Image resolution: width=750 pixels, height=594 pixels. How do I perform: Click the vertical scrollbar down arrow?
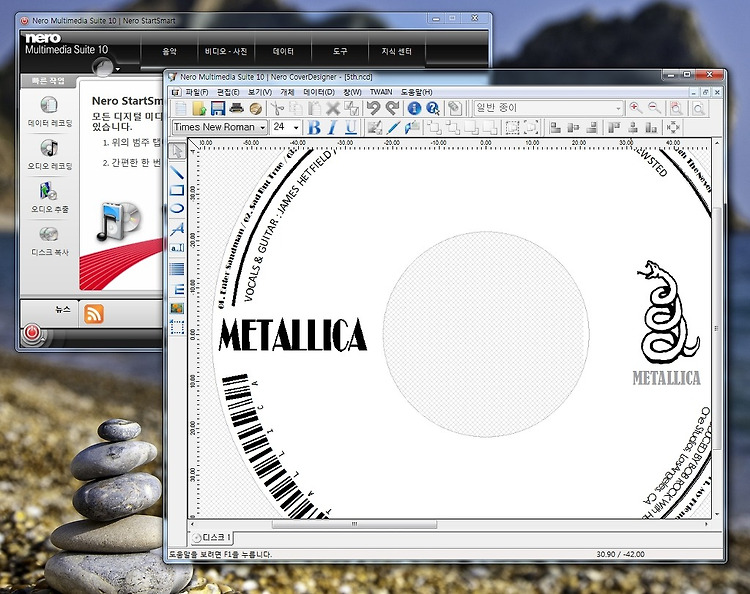pos(717,514)
